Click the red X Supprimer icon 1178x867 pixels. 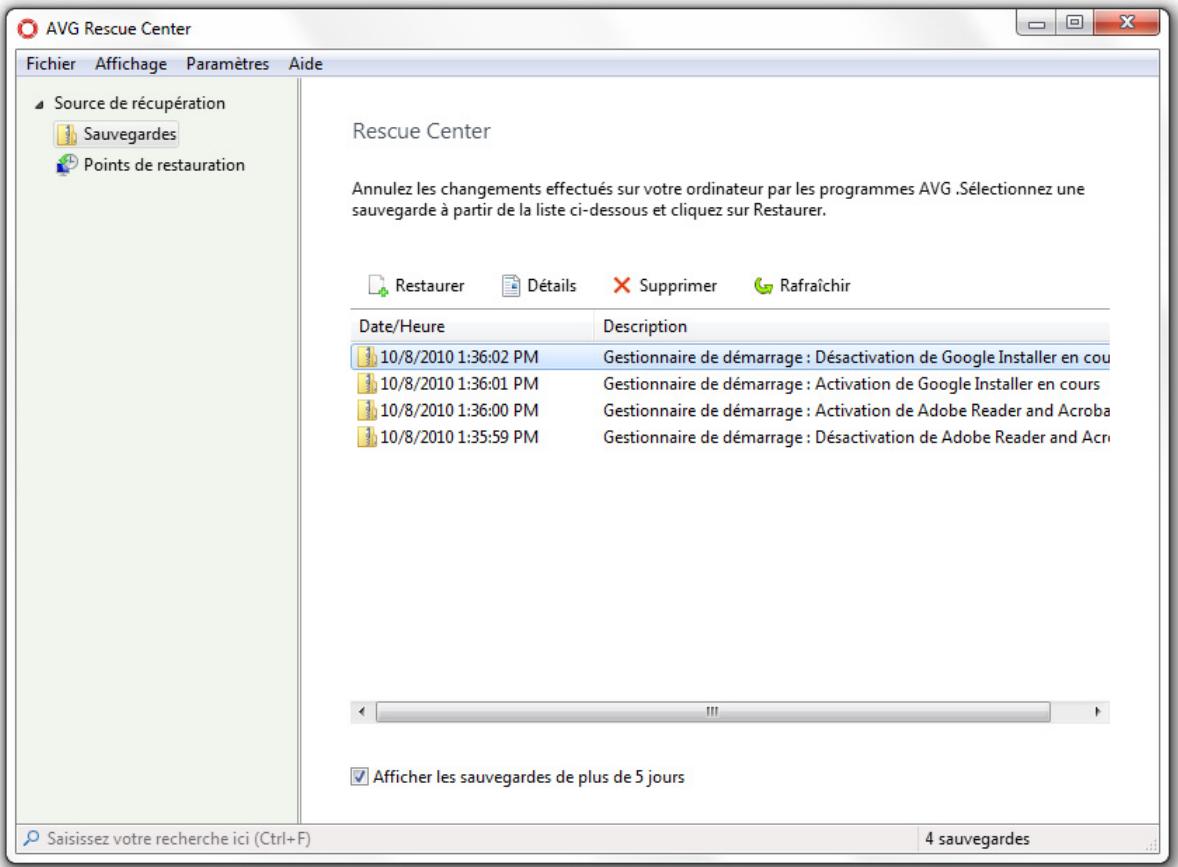(x=621, y=285)
